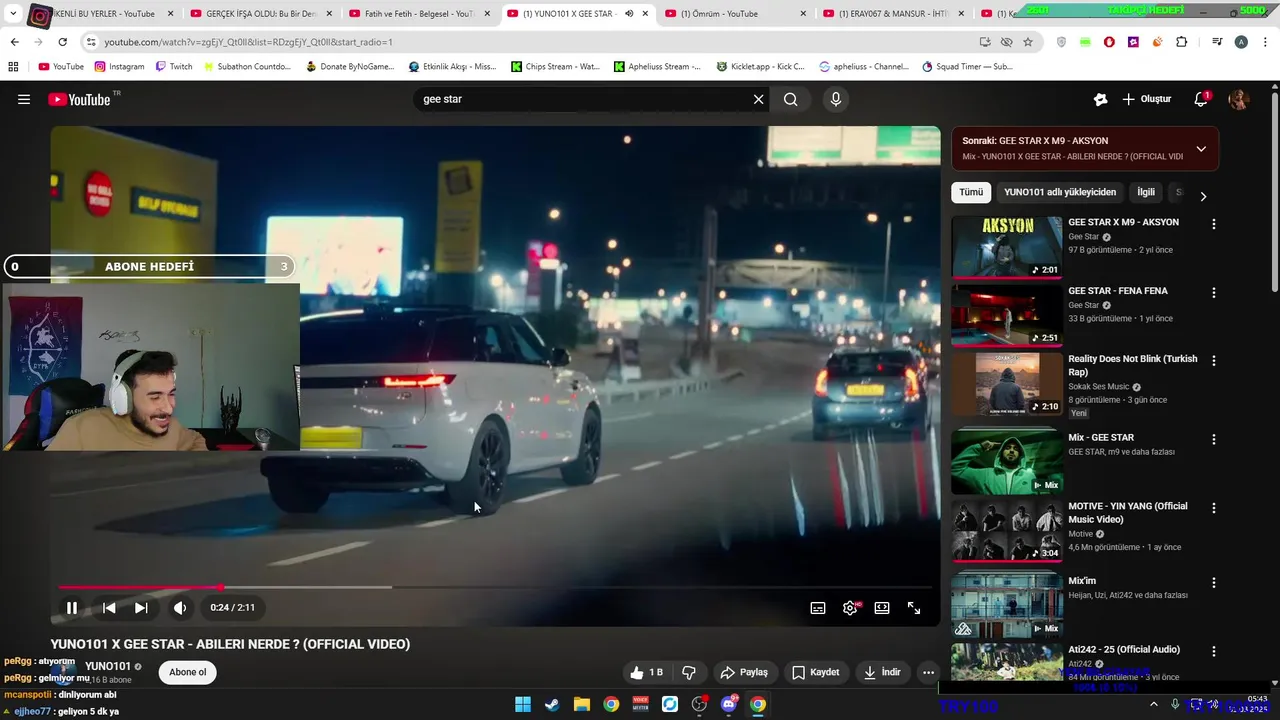Click the sparkle icon beside Oluştur

pos(1100,99)
